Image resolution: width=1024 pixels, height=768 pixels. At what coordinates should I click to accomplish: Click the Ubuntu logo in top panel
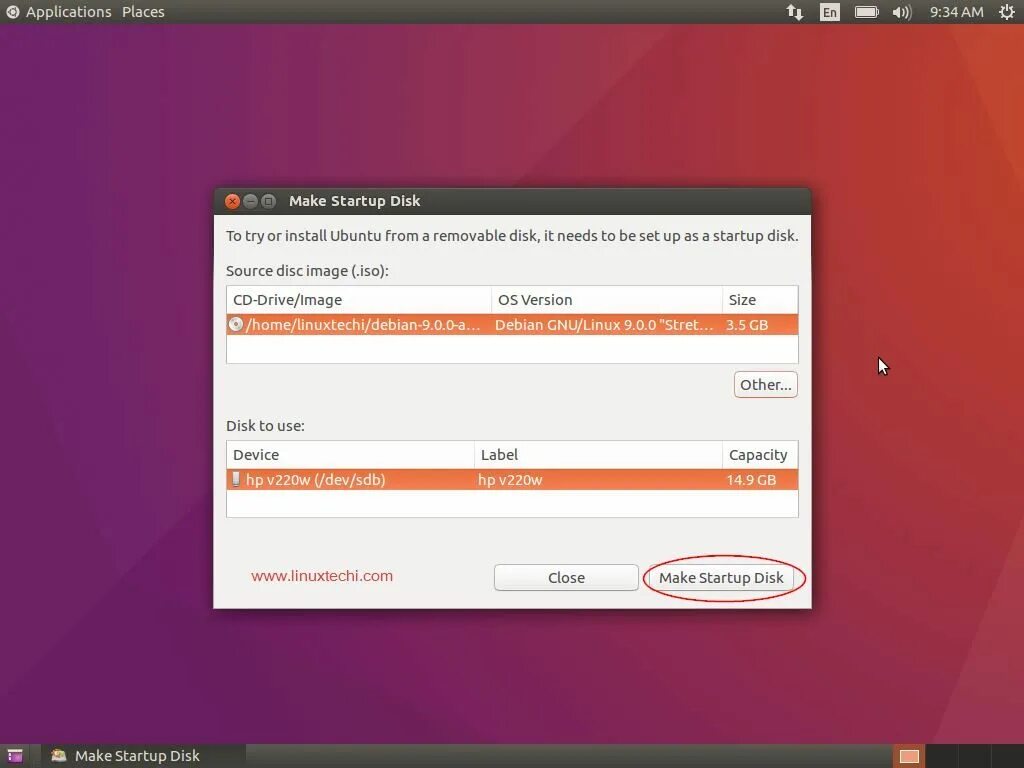pyautogui.click(x=12, y=12)
